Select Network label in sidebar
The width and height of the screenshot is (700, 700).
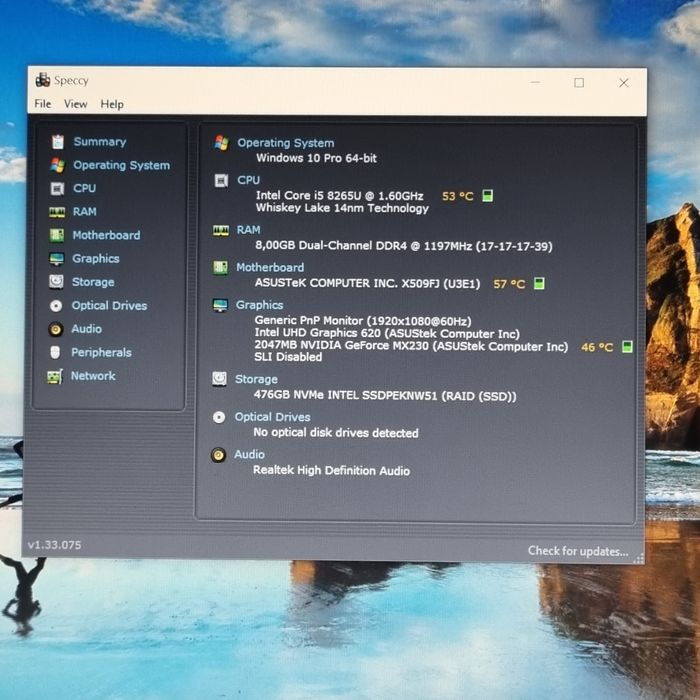coord(93,376)
